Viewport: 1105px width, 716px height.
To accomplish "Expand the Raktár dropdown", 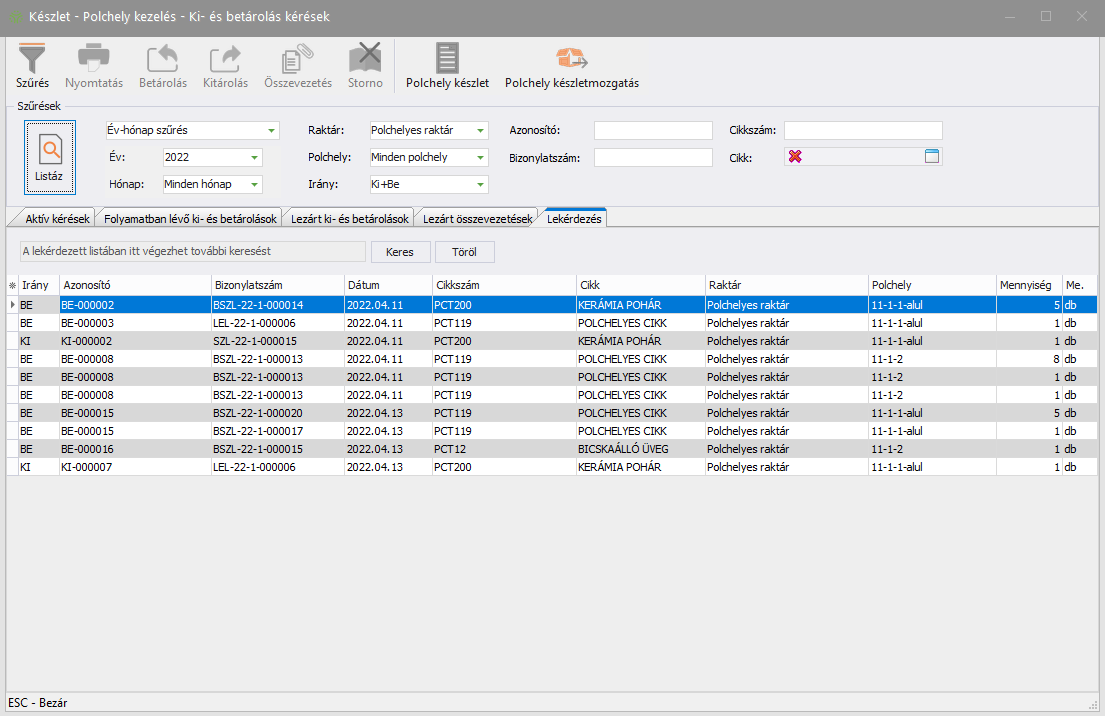I will tap(480, 131).
